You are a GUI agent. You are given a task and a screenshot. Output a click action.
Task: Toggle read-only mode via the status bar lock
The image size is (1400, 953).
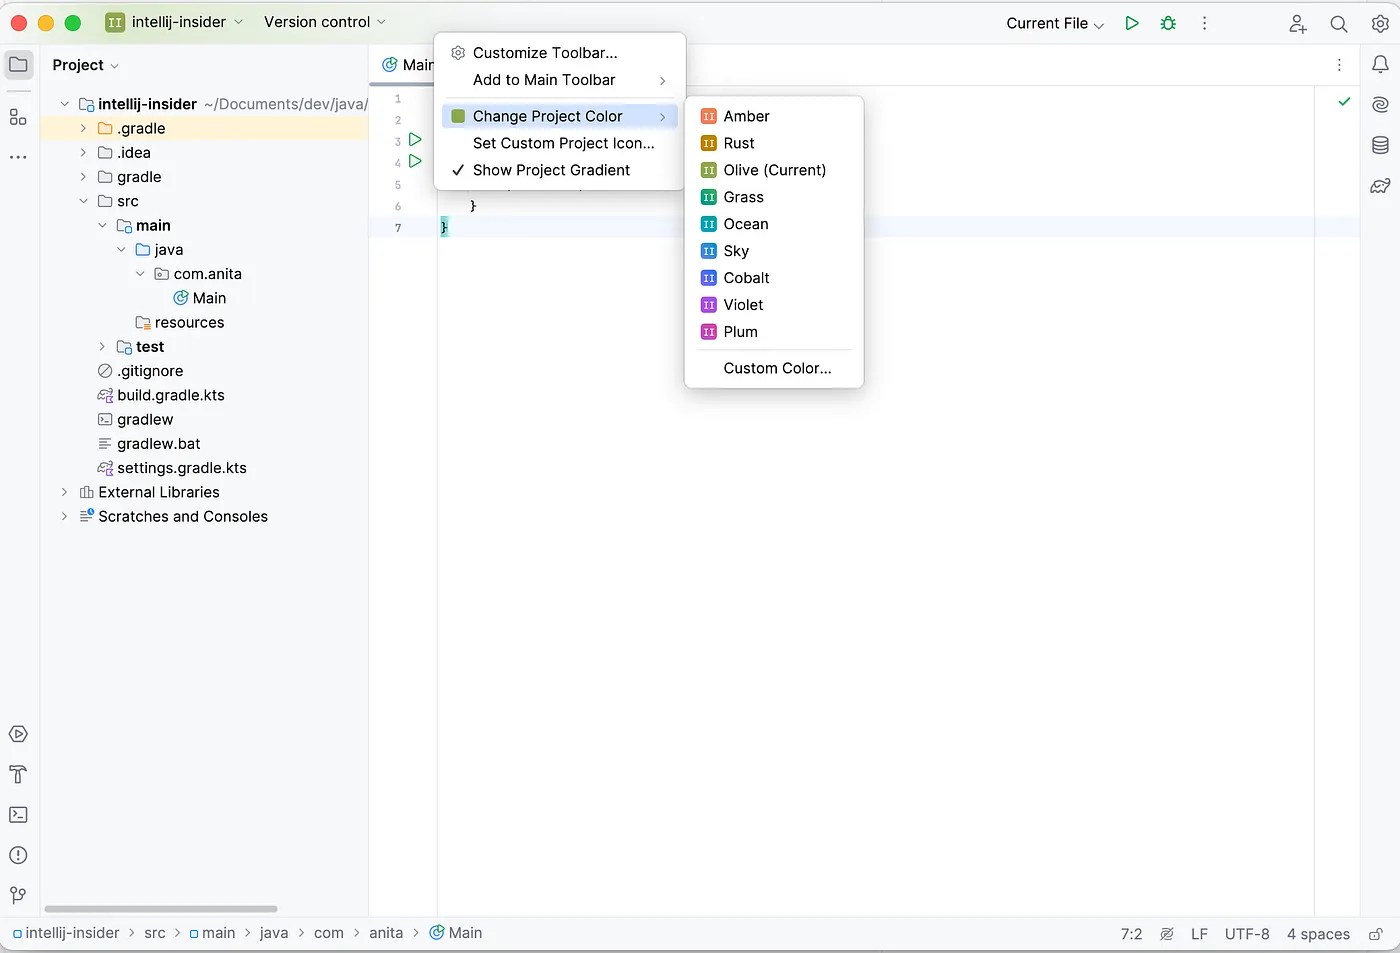coord(1376,933)
